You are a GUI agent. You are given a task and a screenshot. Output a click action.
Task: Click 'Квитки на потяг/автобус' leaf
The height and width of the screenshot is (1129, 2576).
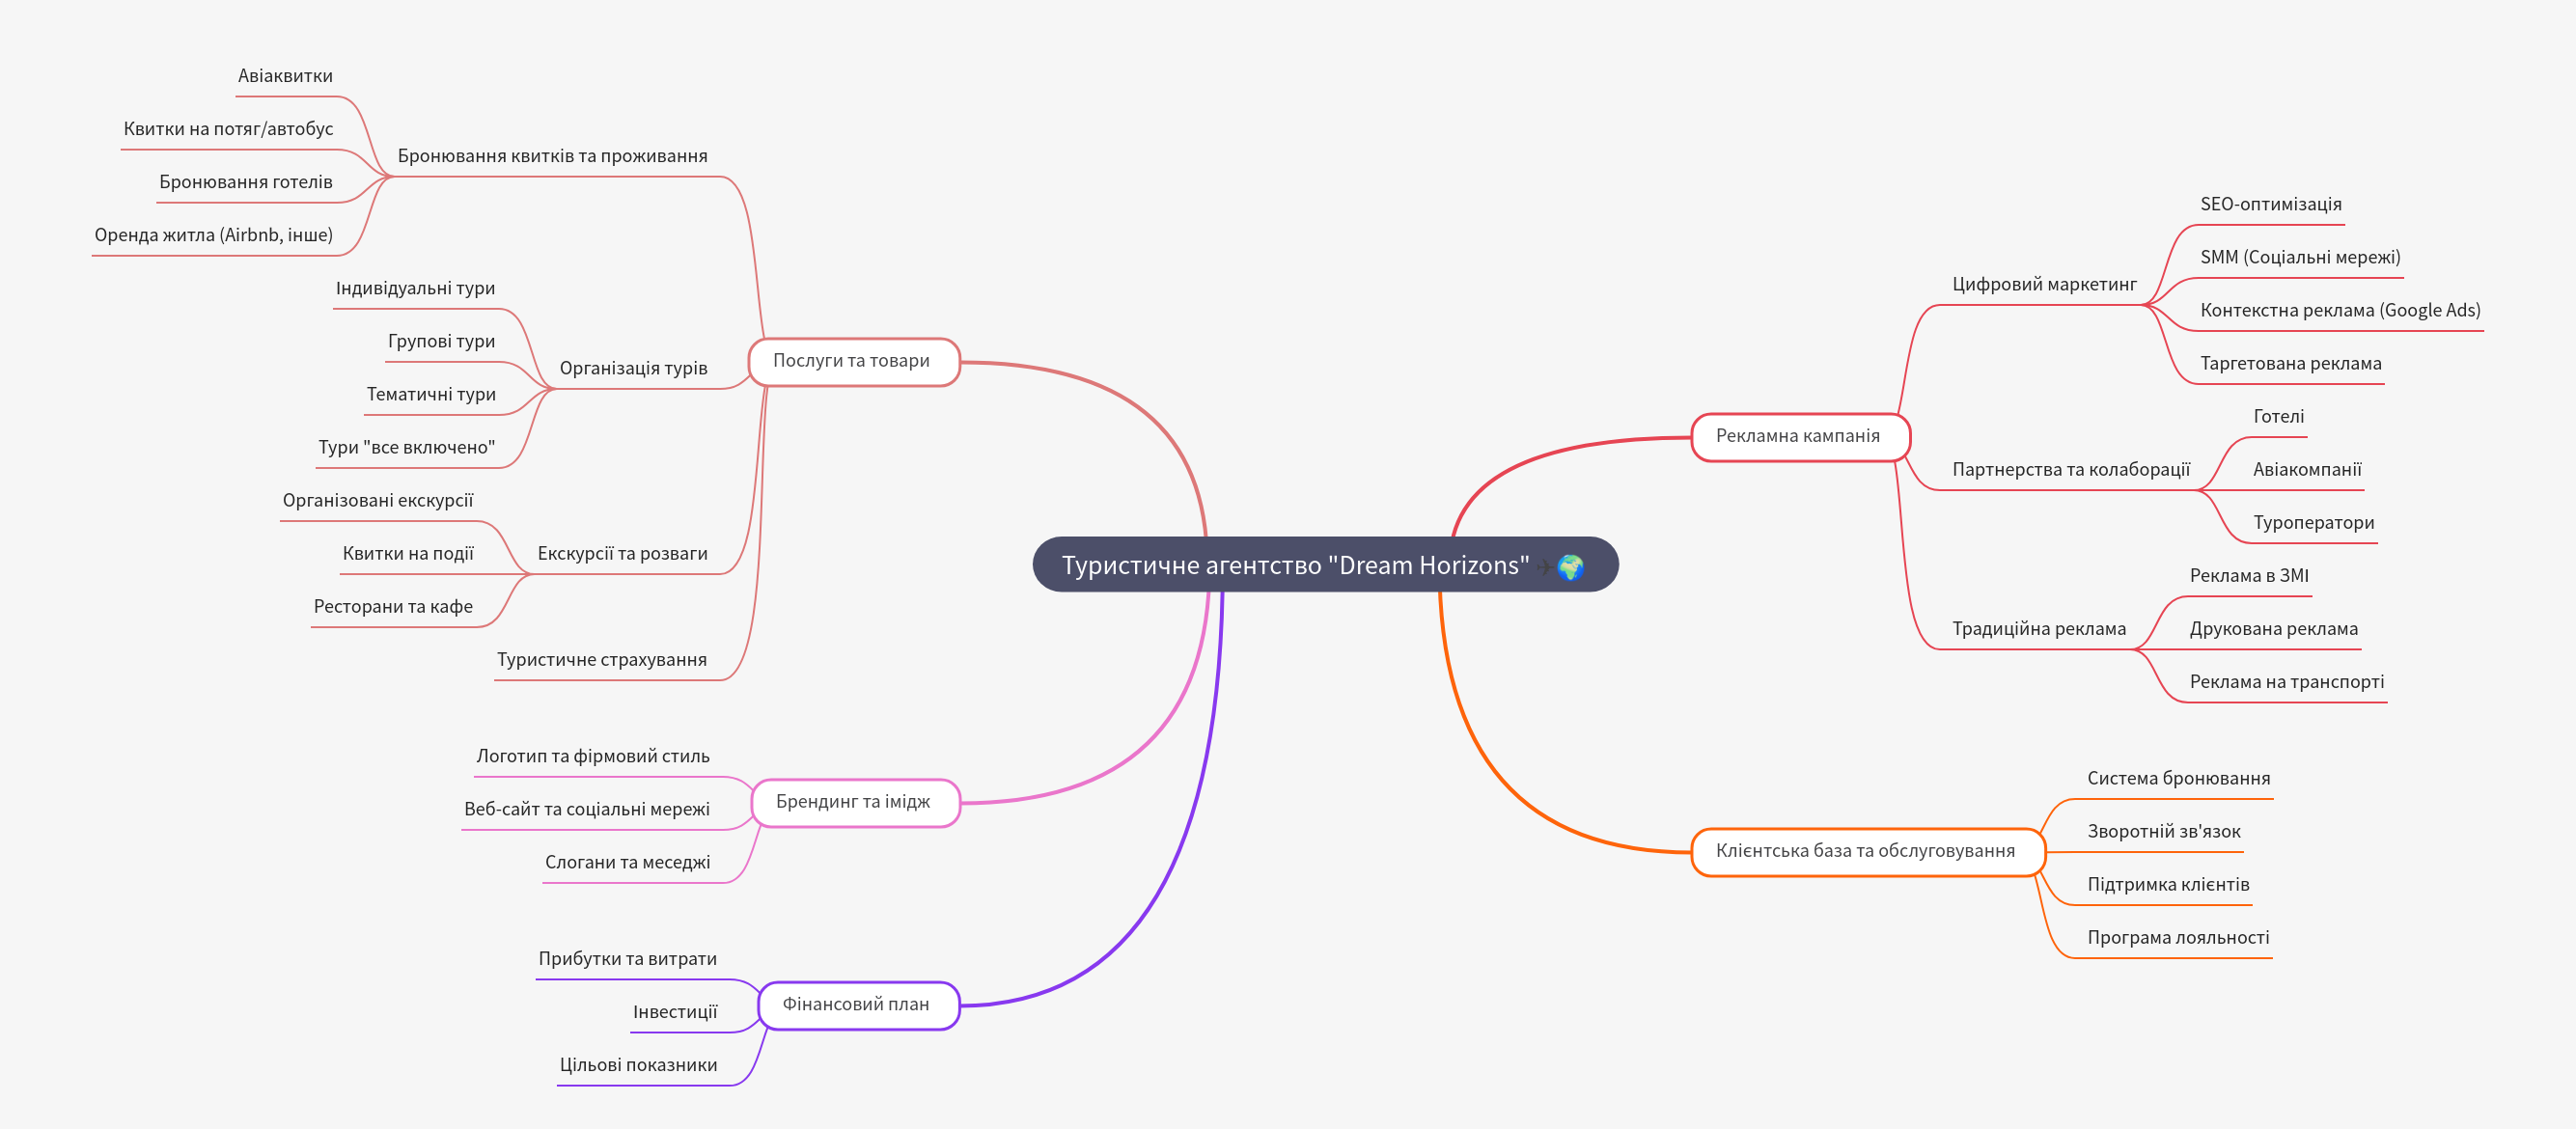point(228,129)
